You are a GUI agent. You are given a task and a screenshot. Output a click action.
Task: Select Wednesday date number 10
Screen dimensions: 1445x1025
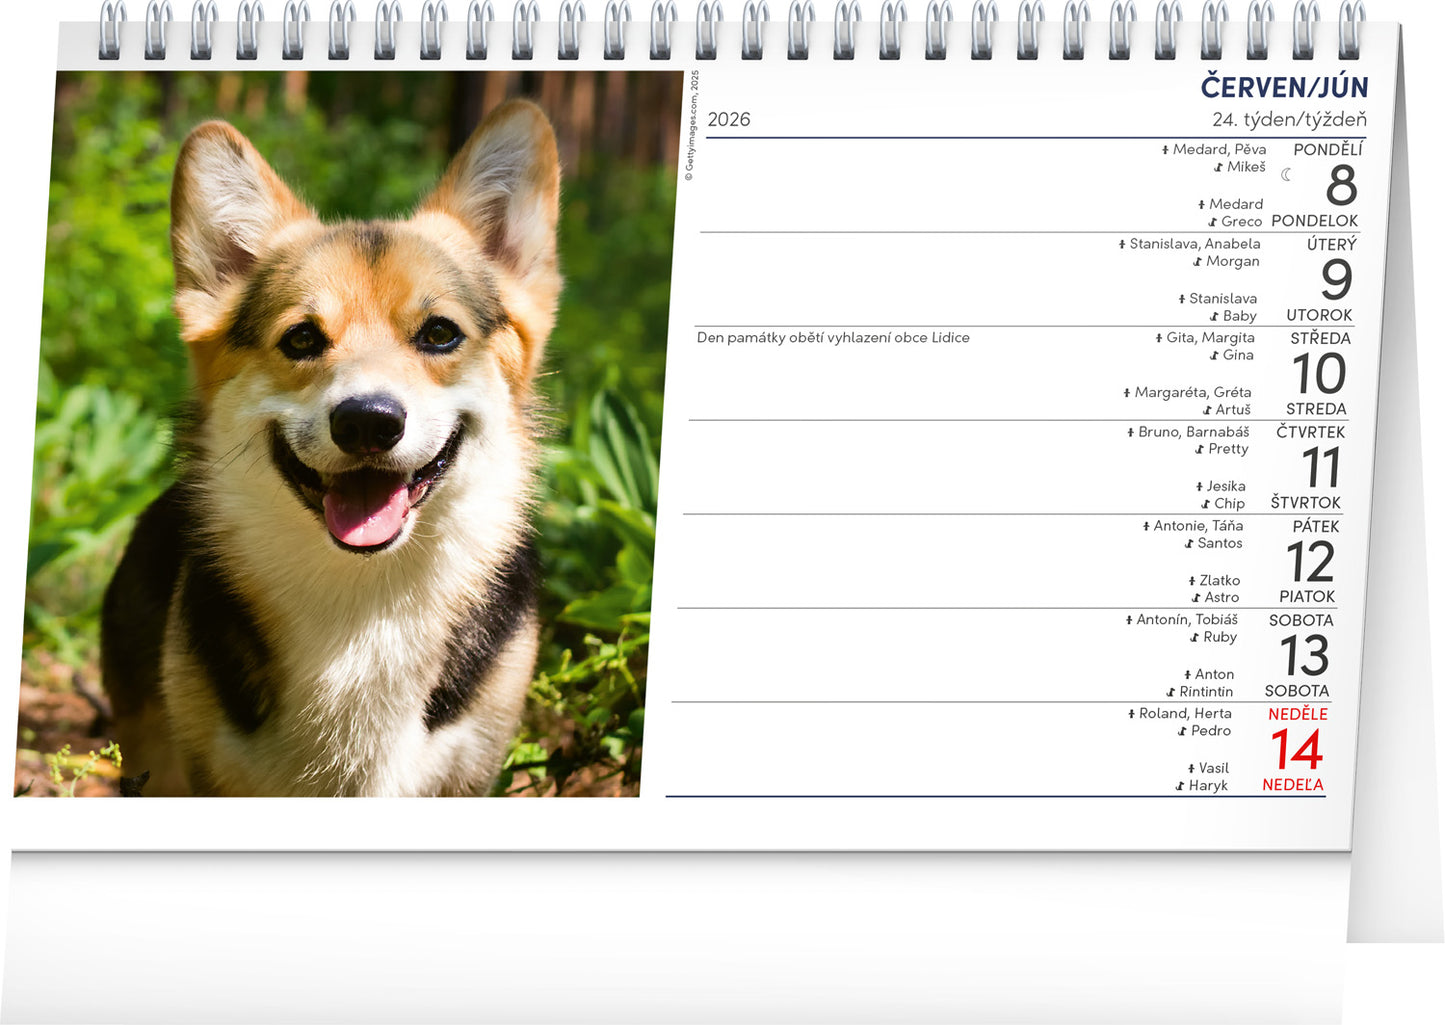pos(1319,374)
